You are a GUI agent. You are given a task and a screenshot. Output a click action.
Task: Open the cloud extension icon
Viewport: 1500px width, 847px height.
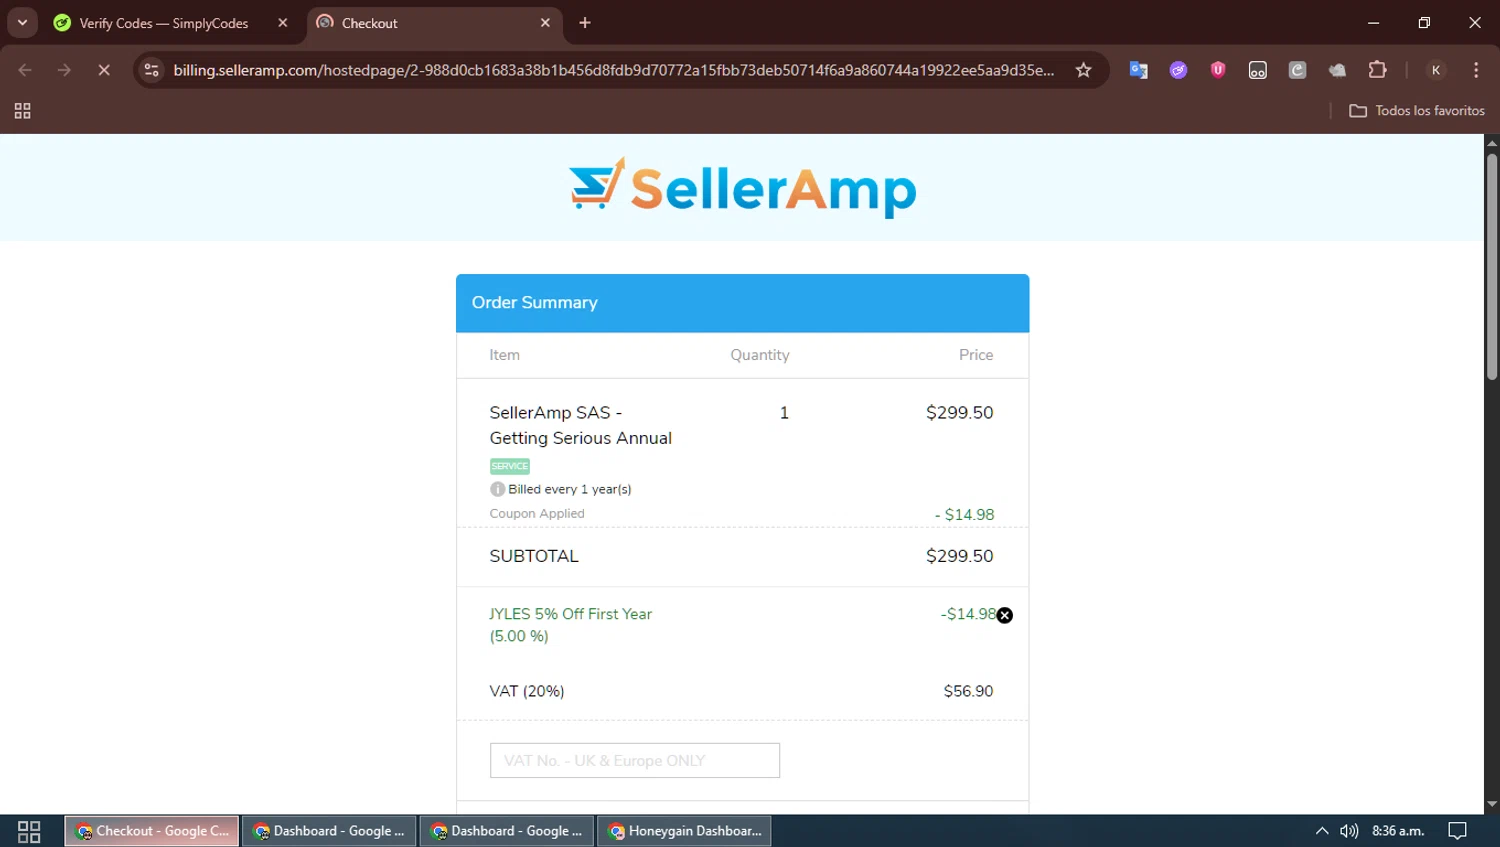coord(1337,70)
